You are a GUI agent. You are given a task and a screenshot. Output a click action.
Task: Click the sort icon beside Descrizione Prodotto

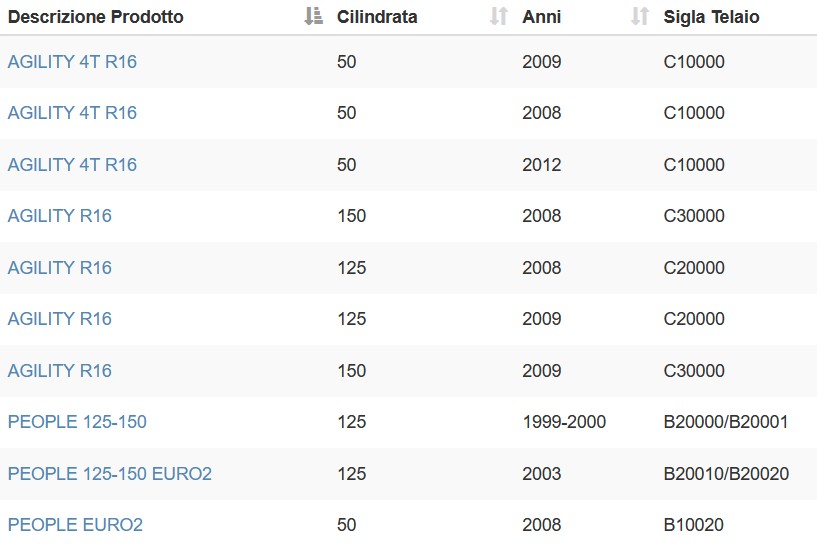(314, 17)
